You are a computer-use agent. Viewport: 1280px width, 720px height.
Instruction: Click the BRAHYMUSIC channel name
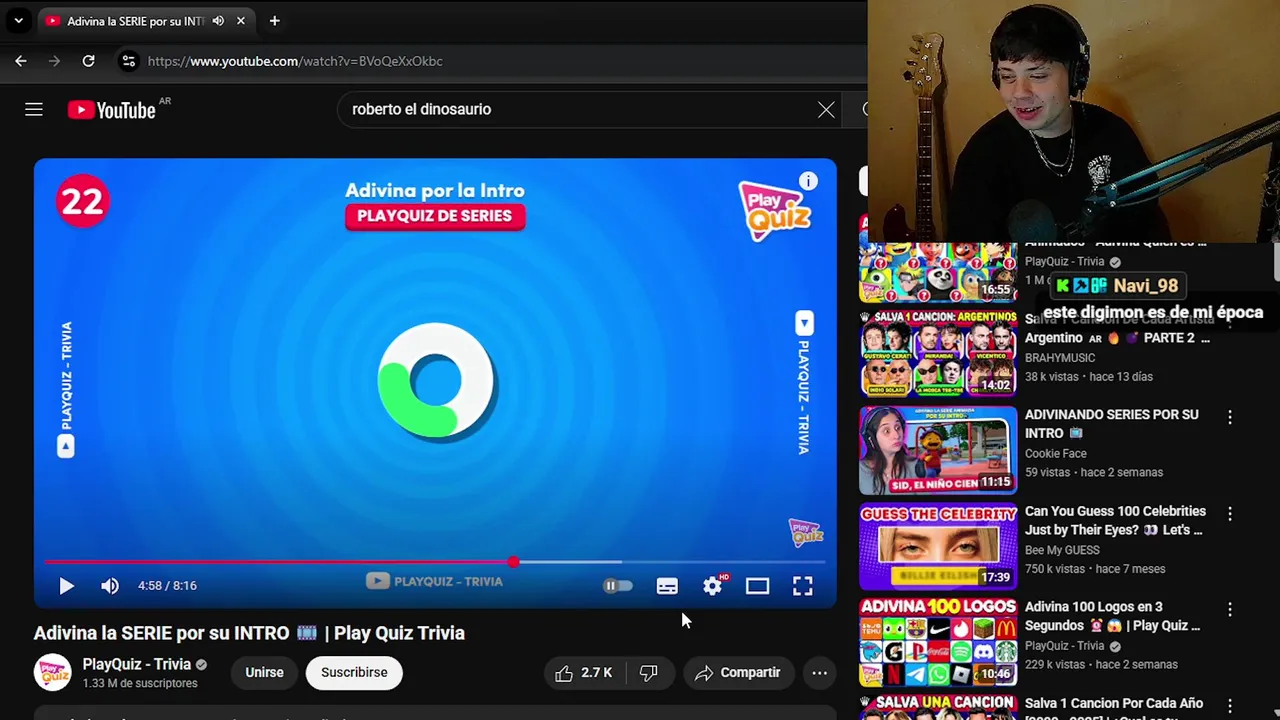pyautogui.click(x=1060, y=358)
